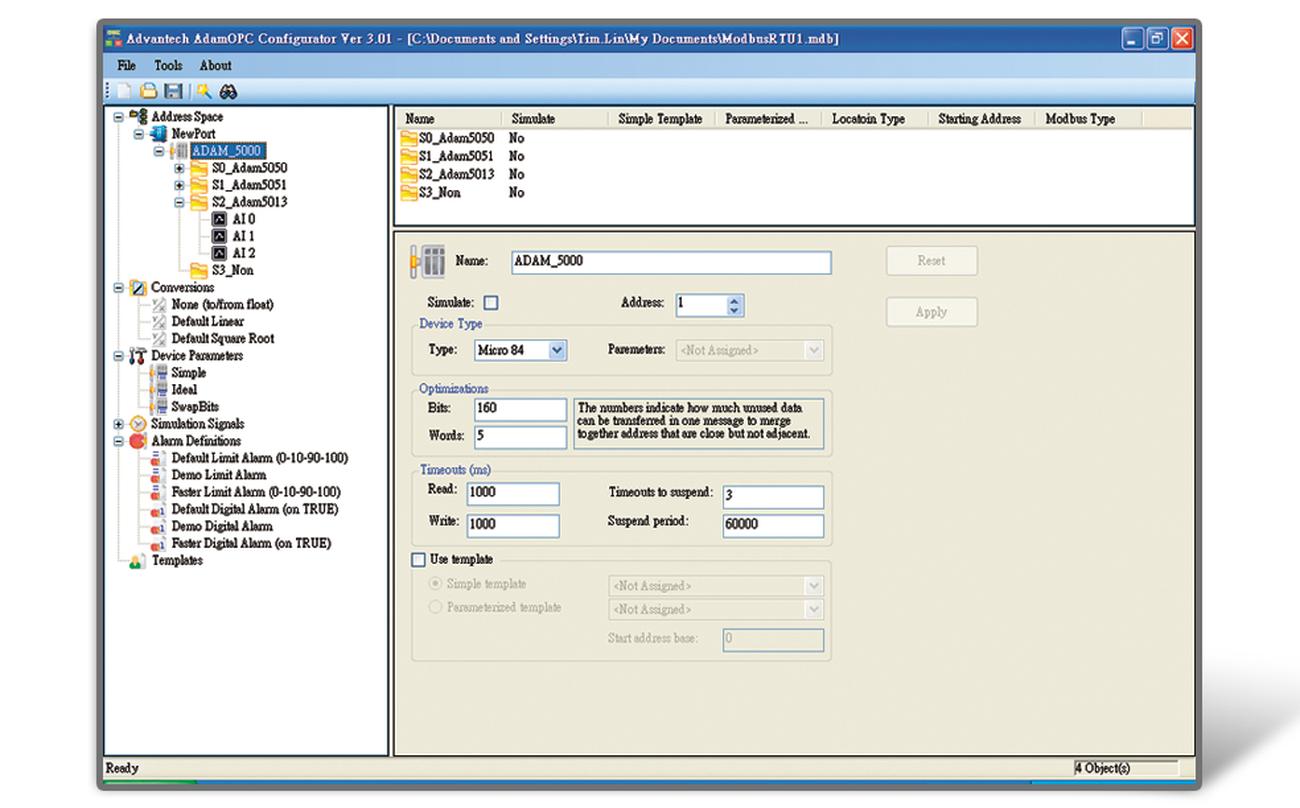Select "Default Limit Alarm (0-10-90-100)" tree item
Screen dimensions: 1300x808
260,458
